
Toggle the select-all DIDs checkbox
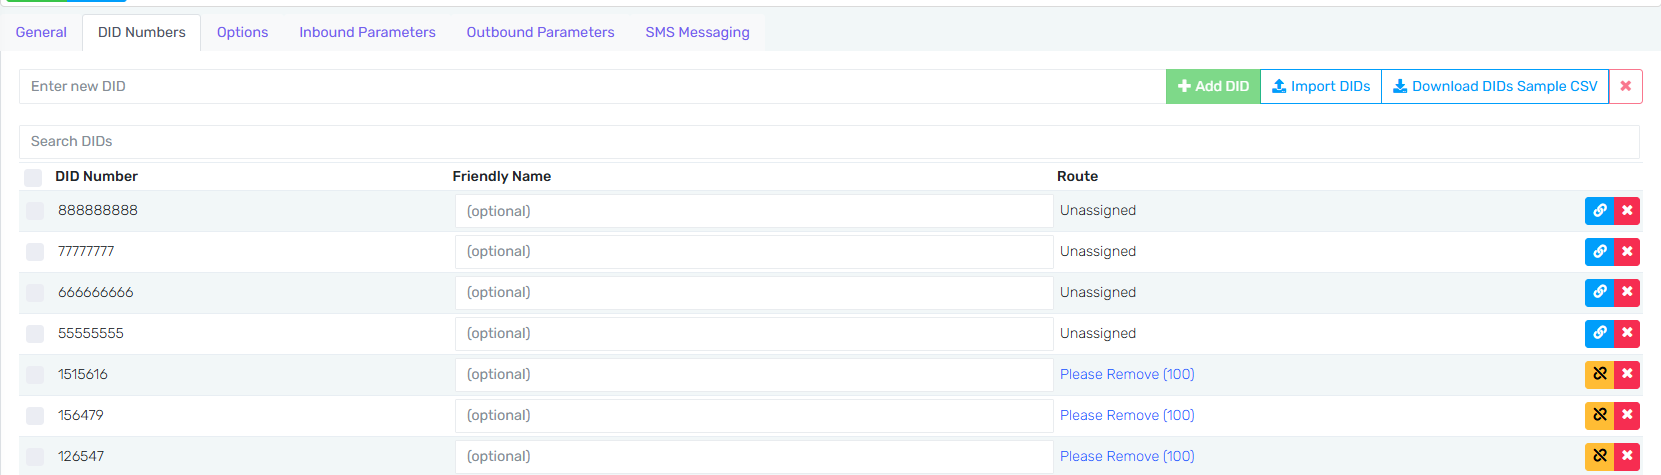coord(33,178)
